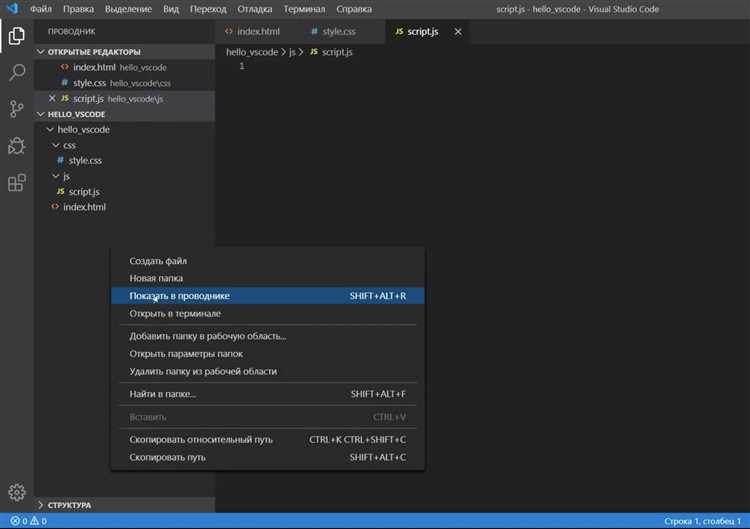Collapse the HELLO_VSCODE workspace section
The image size is (750, 529).
pyautogui.click(x=41, y=114)
